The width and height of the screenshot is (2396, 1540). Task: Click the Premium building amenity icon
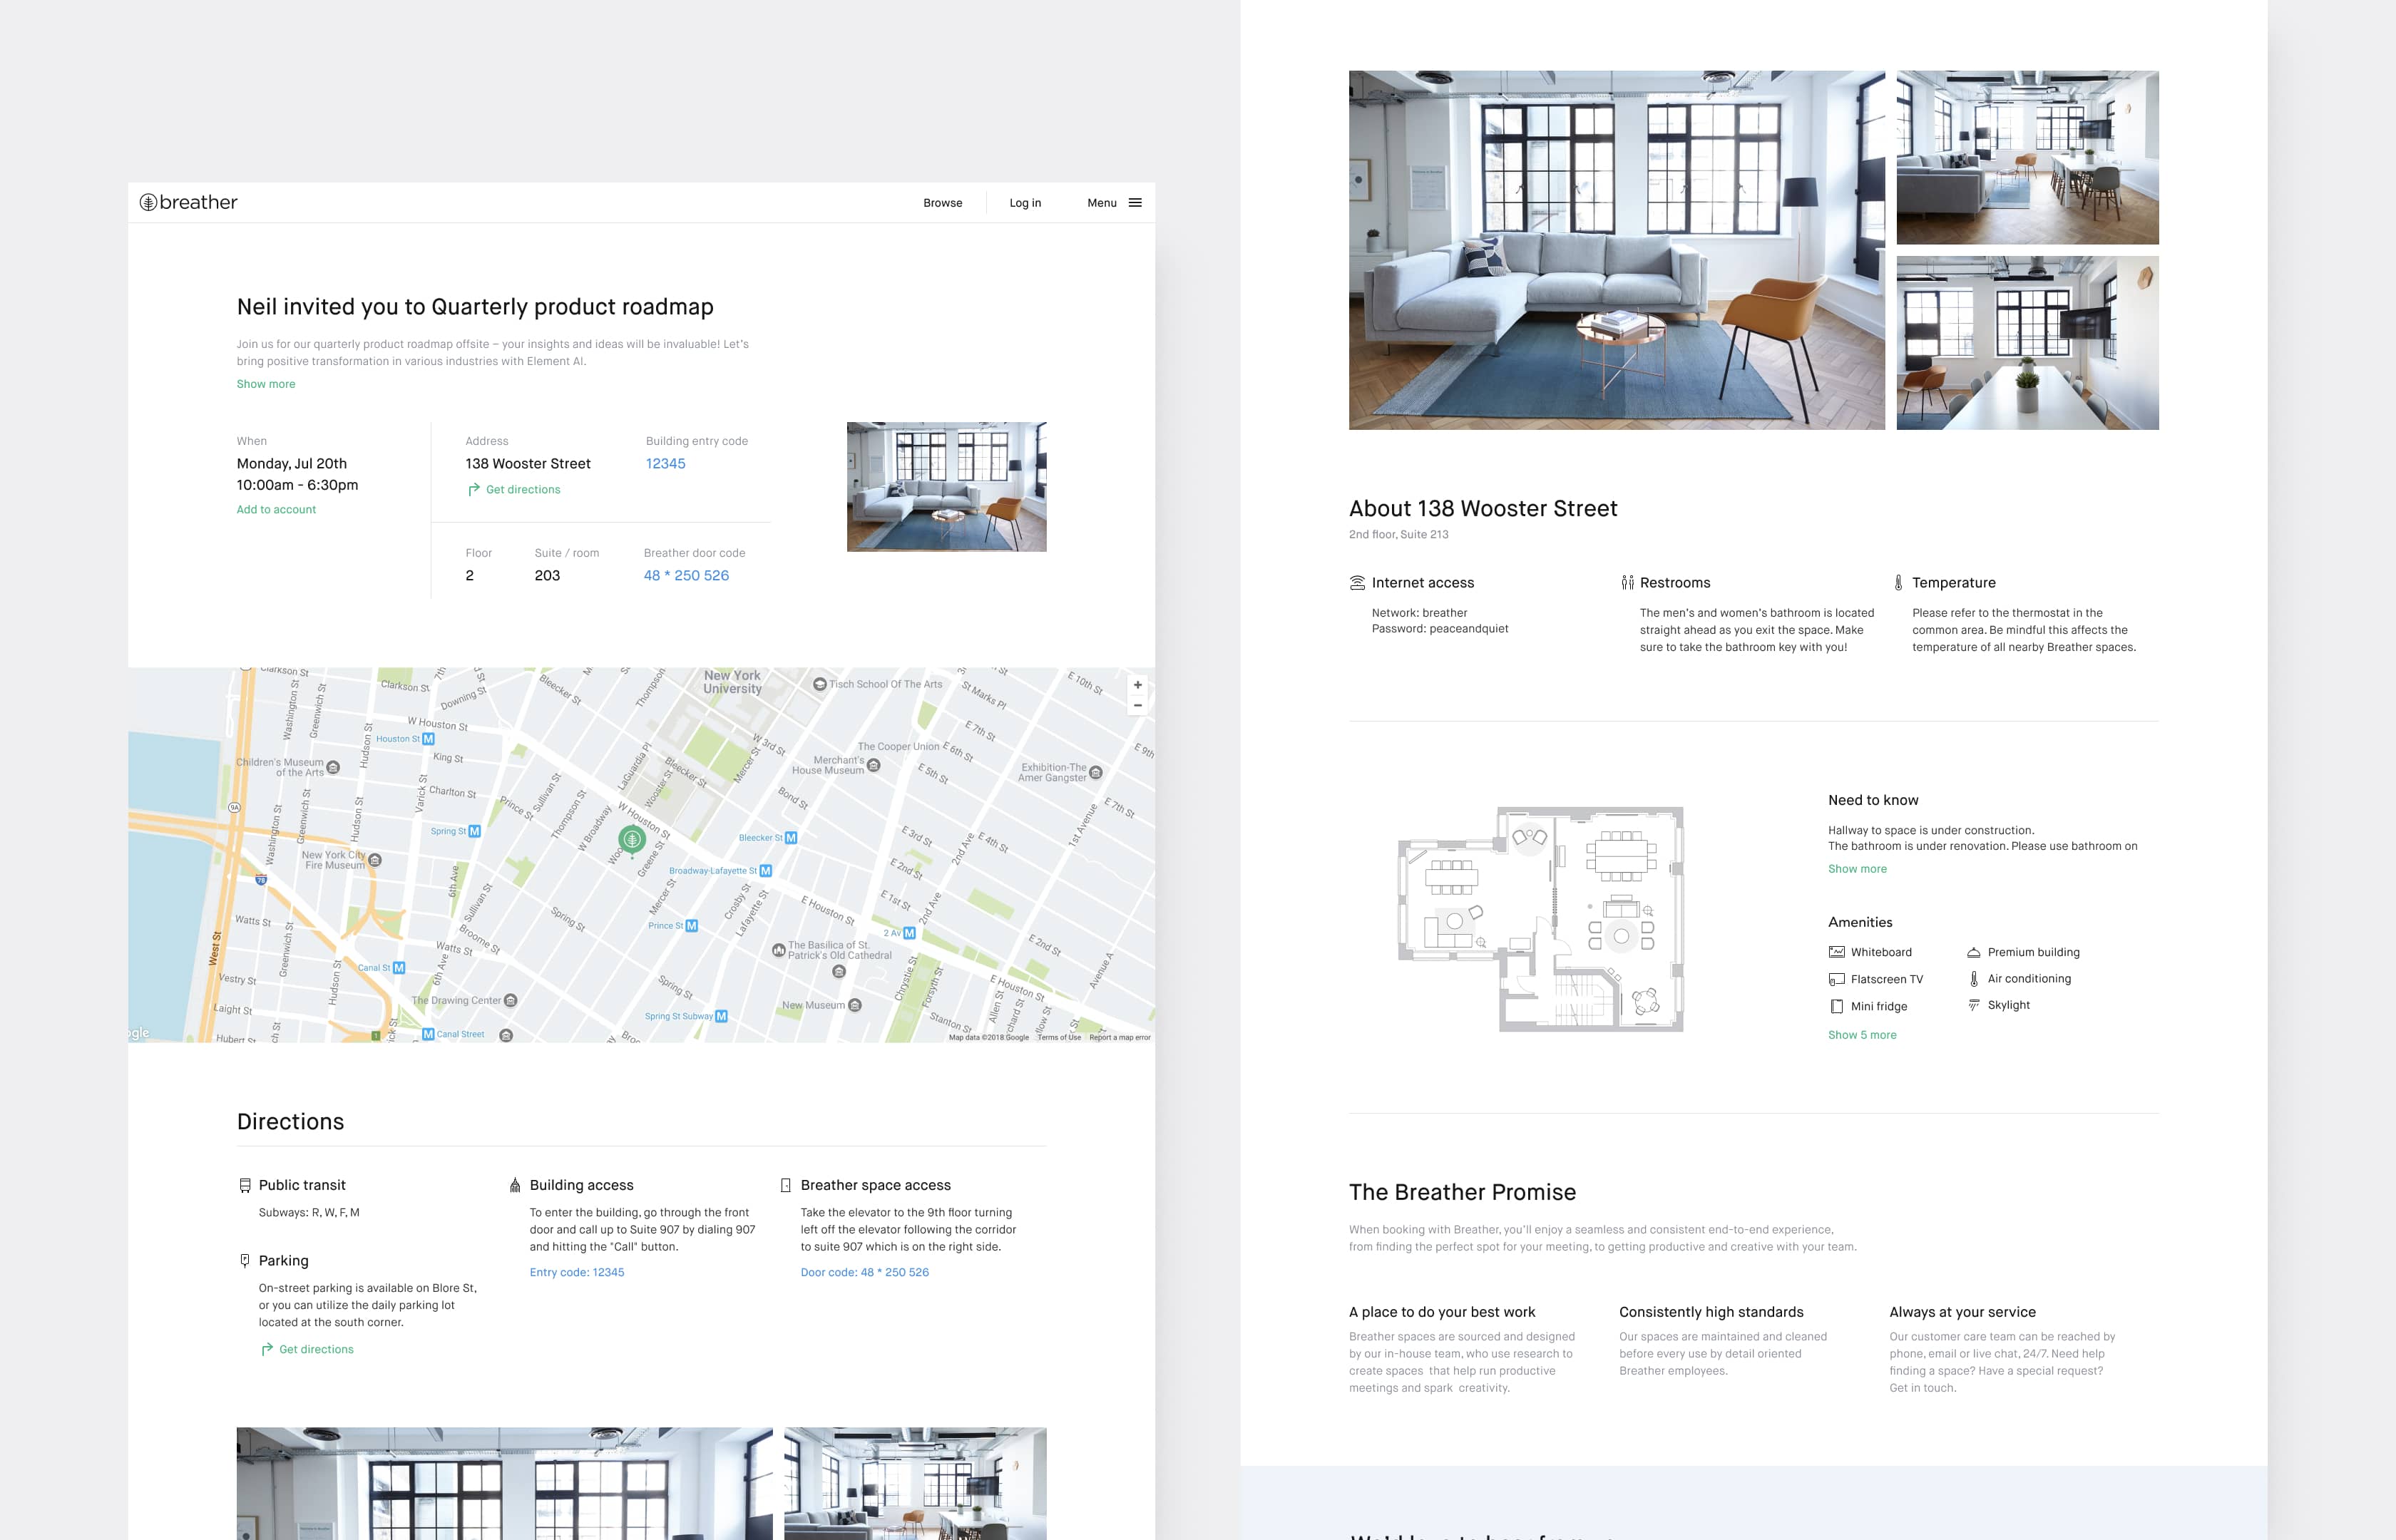[x=1974, y=952]
